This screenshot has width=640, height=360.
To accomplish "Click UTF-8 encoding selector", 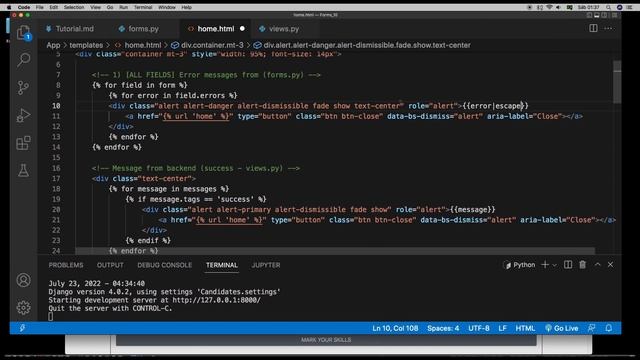I will pyautogui.click(x=479, y=328).
